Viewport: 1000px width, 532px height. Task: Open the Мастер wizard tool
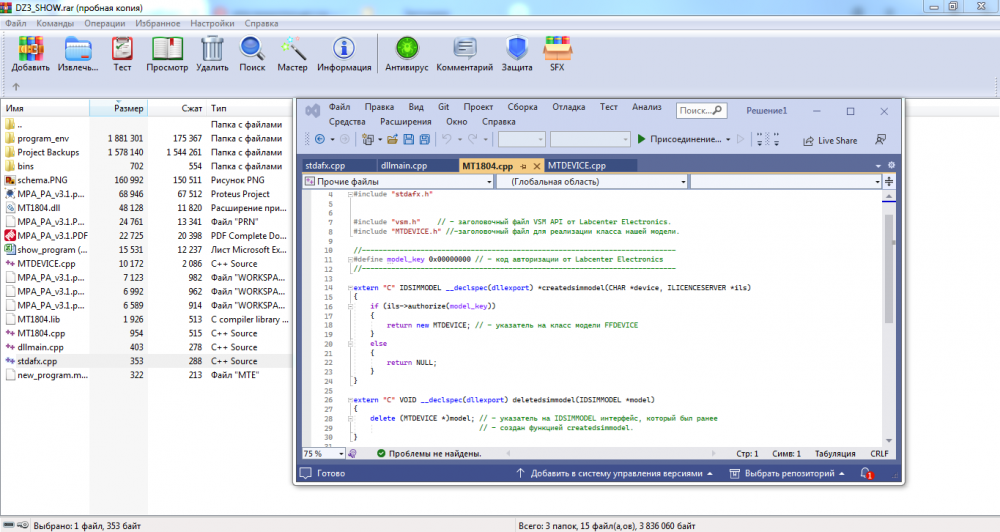pos(292,49)
